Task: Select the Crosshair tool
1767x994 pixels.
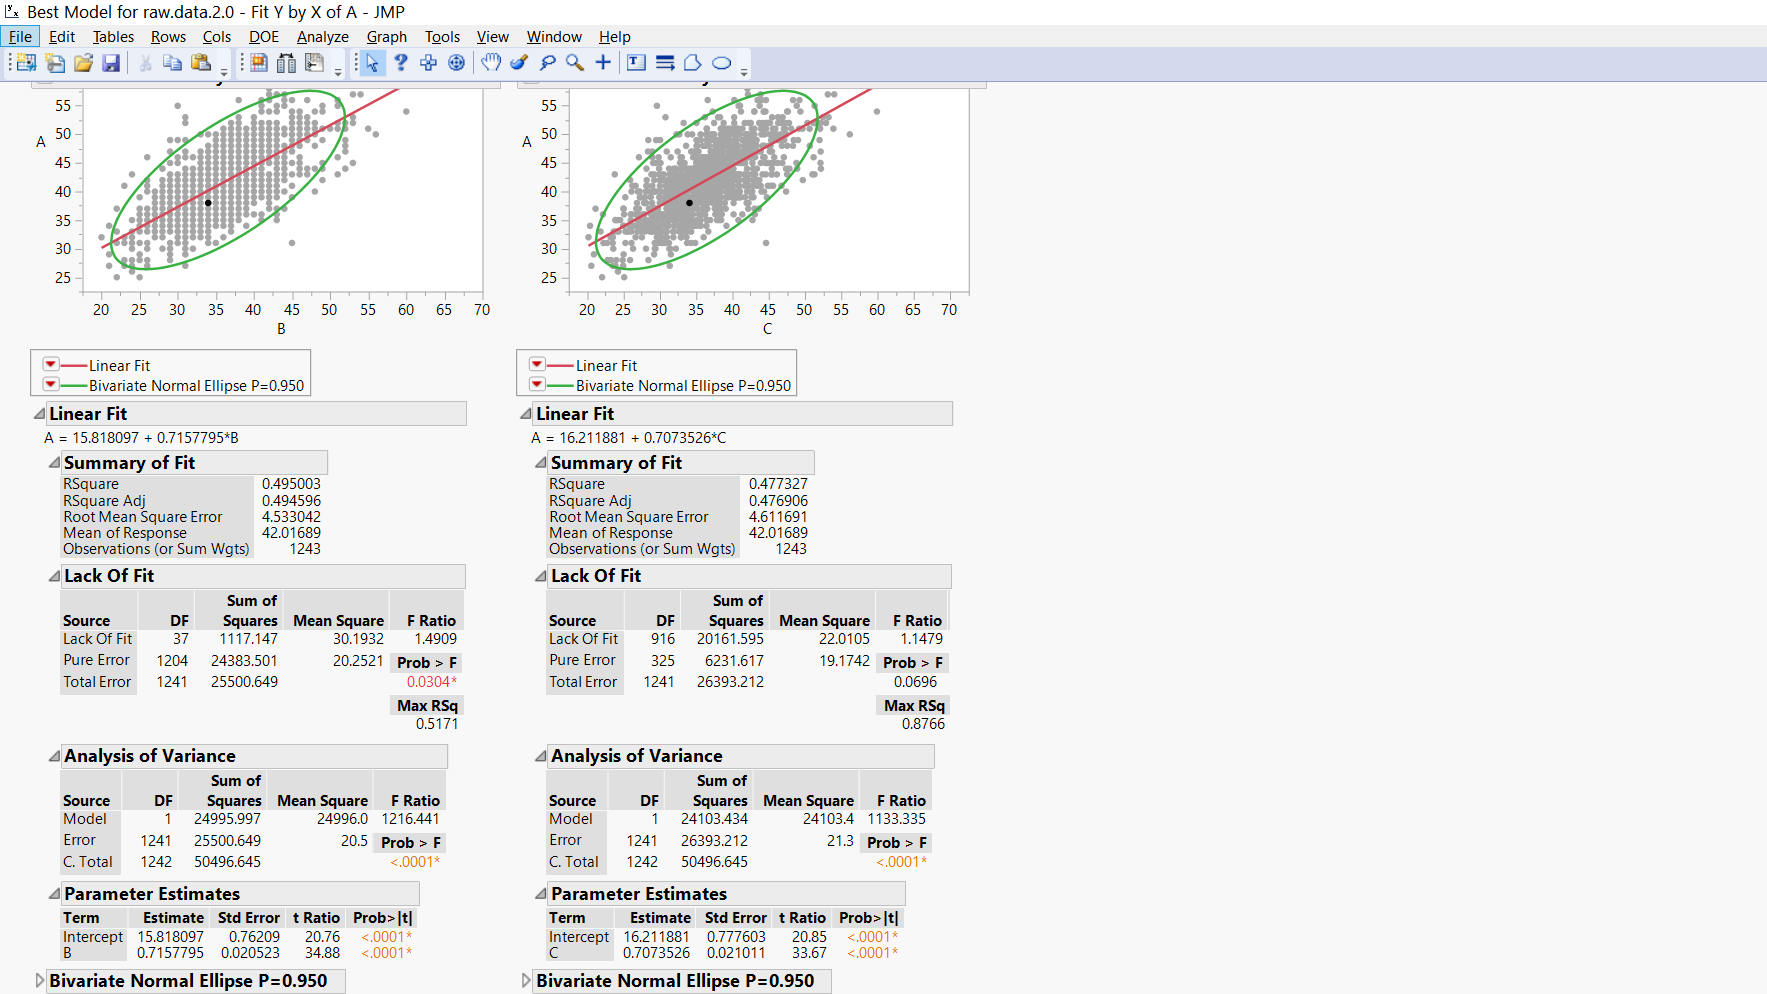Action: click(602, 63)
